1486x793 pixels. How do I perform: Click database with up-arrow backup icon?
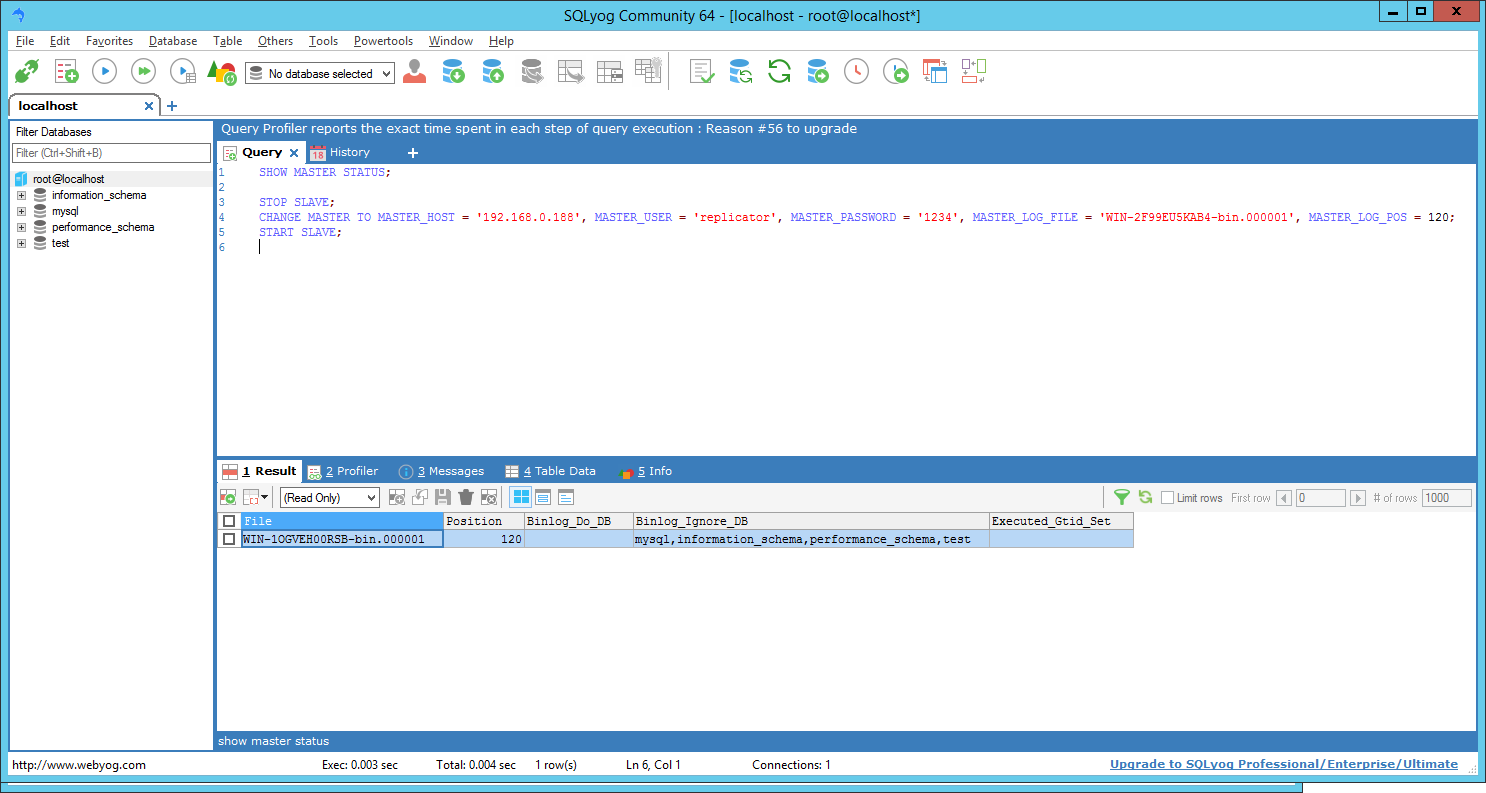(492, 72)
